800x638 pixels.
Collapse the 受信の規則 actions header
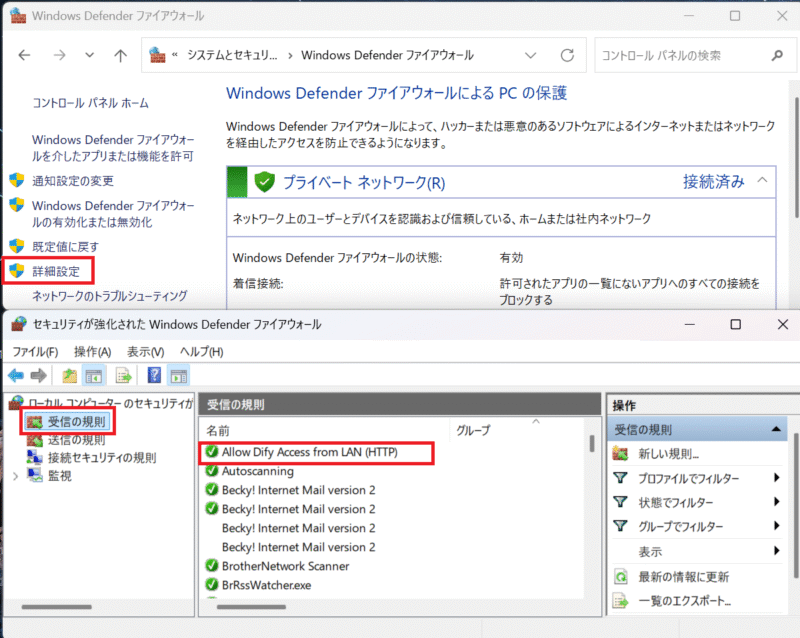click(776, 429)
